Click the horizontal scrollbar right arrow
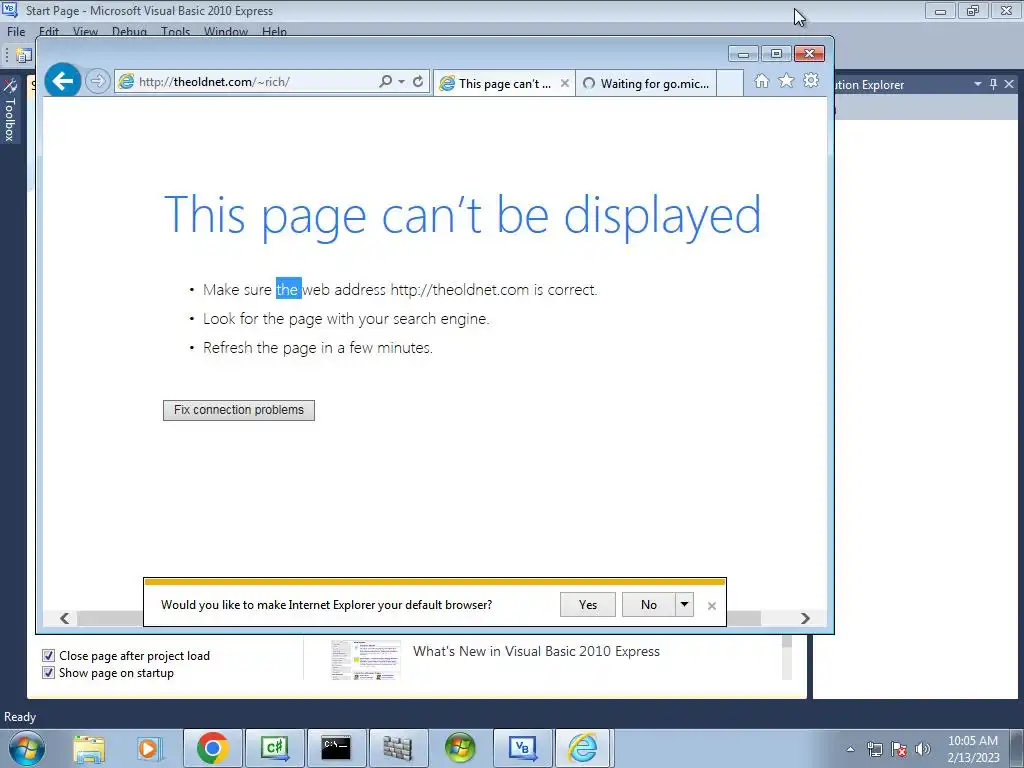Viewport: 1024px width, 768px height. (805, 618)
